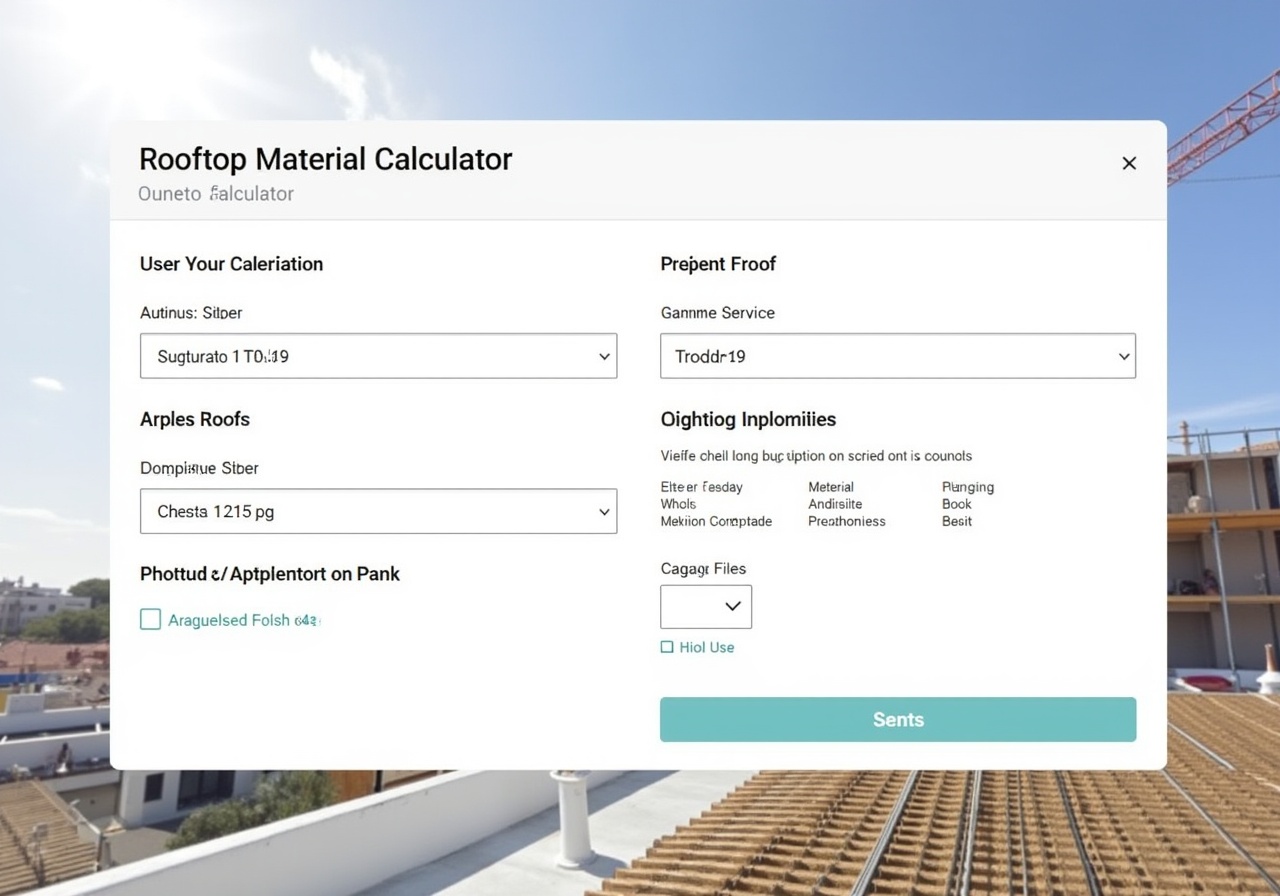Enable the 'Araguelsed Folsh' checkbox
The image size is (1280, 896).
coord(150,620)
